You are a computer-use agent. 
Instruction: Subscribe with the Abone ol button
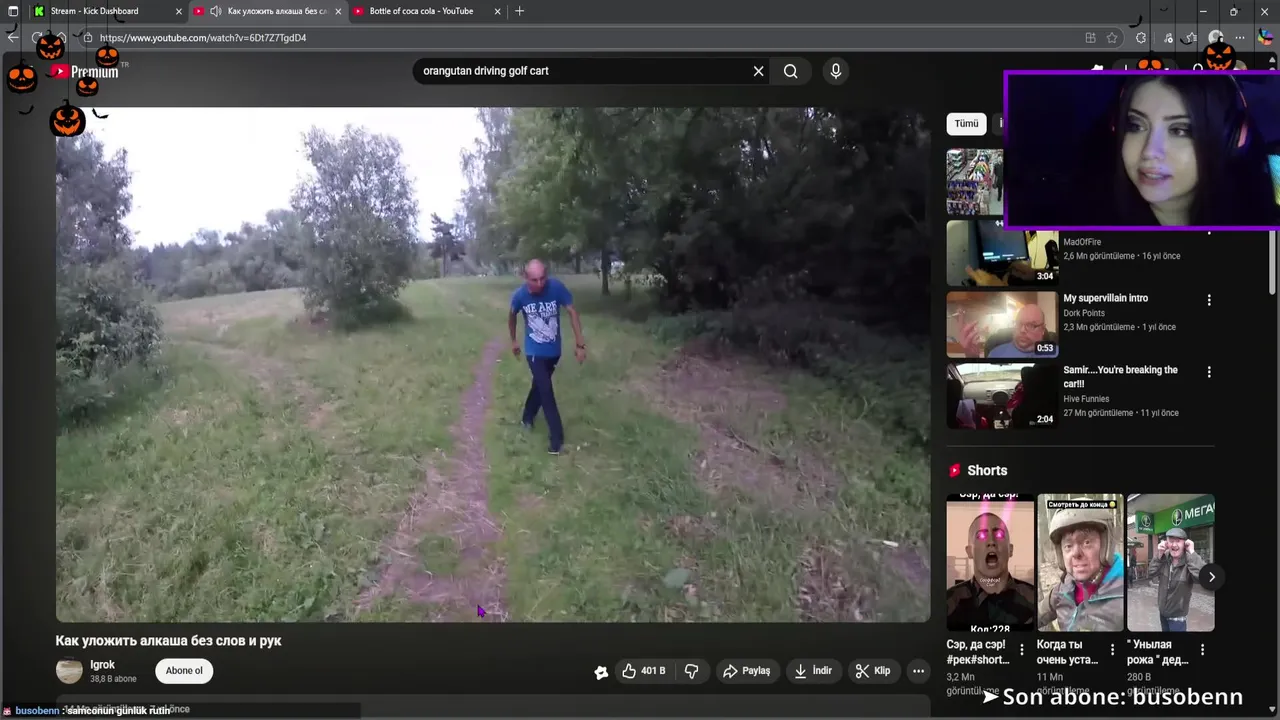pos(184,671)
